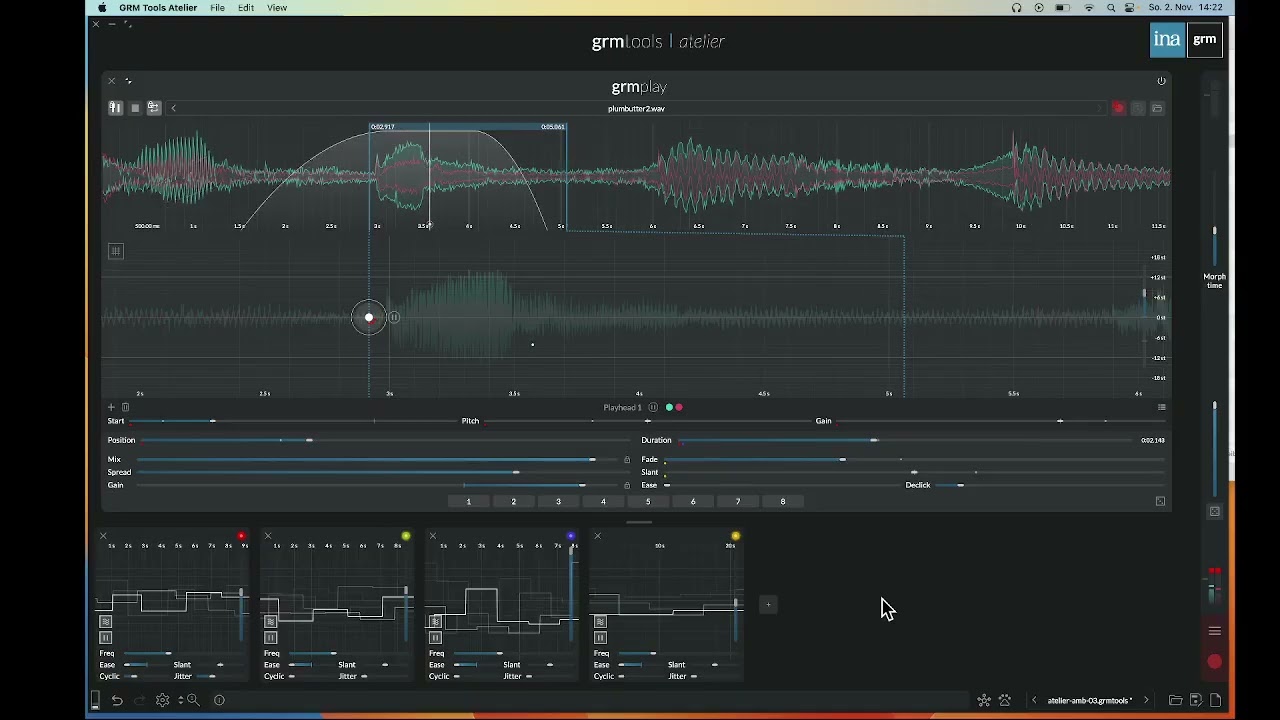Open the info icon in bottom toolbar
Viewport: 1280px width, 720px height.
tap(220, 700)
